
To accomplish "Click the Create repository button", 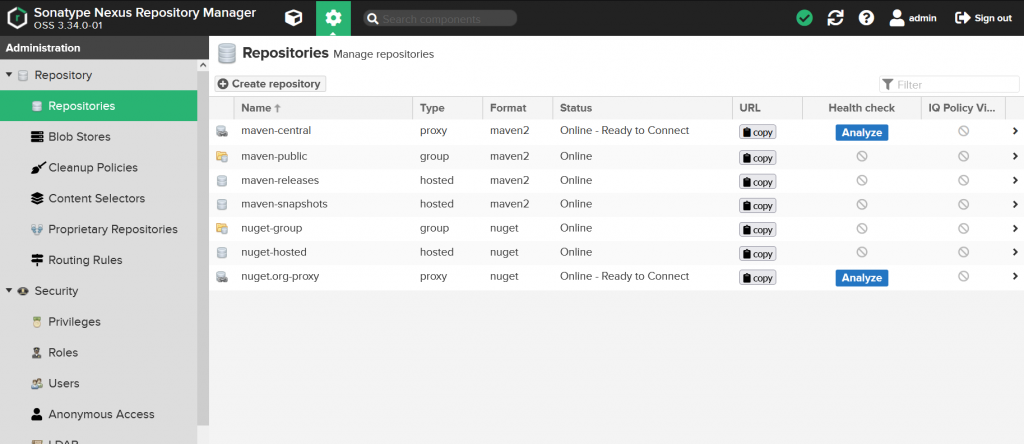I will tap(270, 84).
